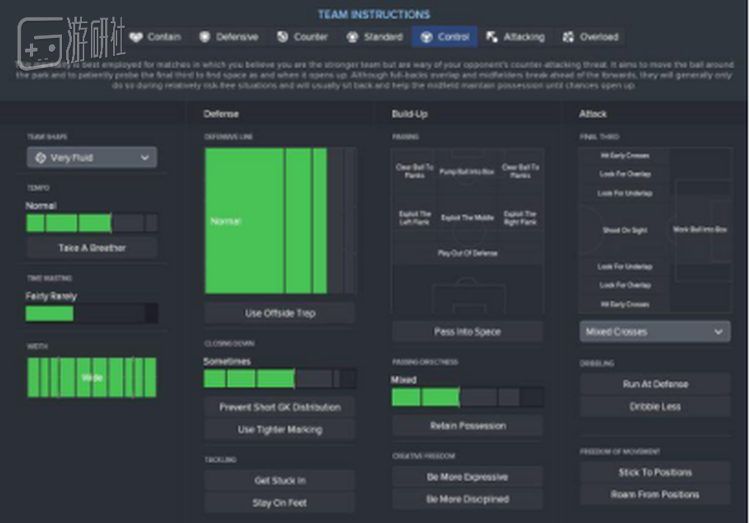This screenshot has height=523, width=750.
Task: Select Work Ball Into Box on pitch
Action: 700,230
